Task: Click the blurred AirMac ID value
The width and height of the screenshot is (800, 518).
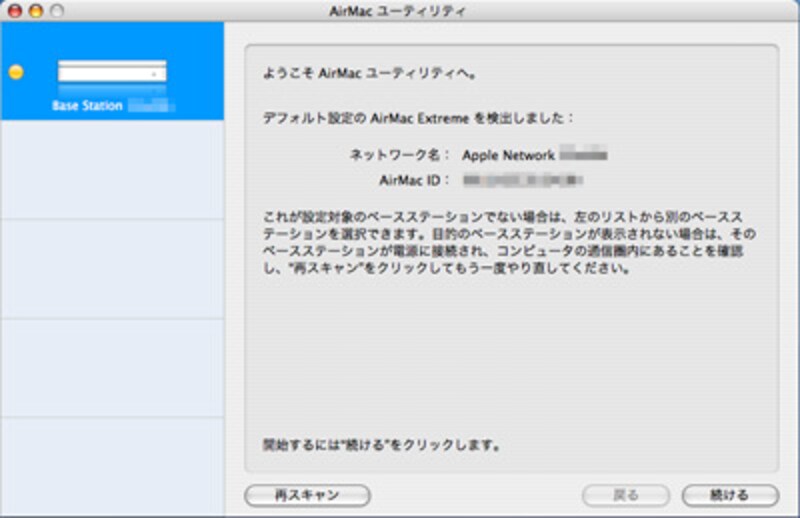Action: pyautogui.click(x=523, y=180)
